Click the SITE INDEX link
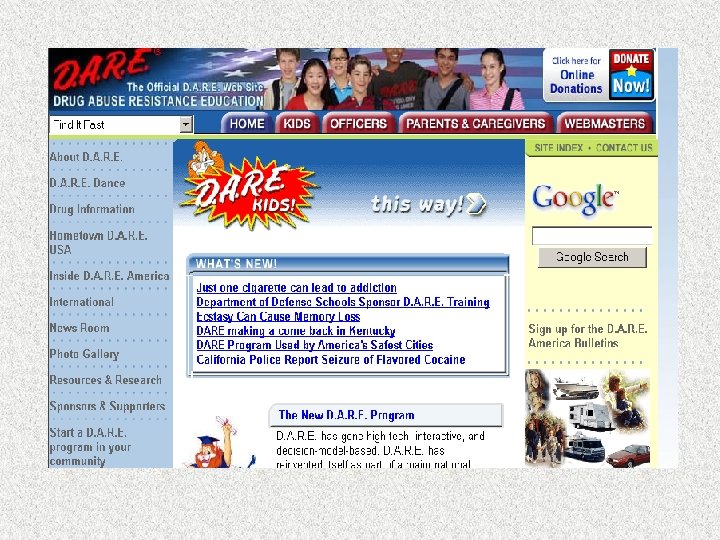The image size is (720, 540). tap(558, 148)
